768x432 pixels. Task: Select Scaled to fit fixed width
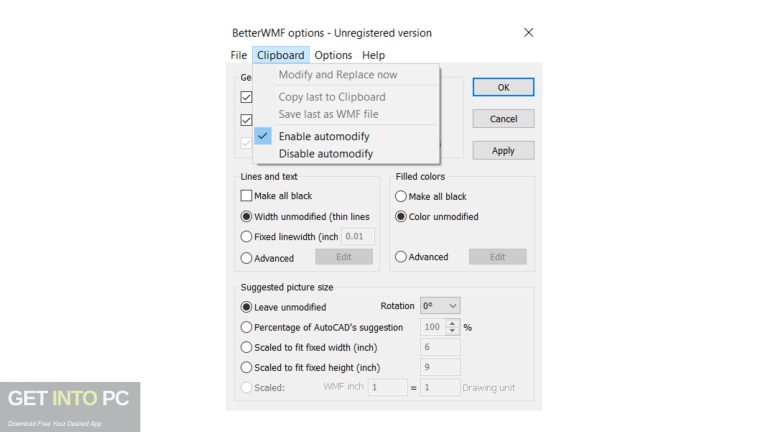click(247, 347)
